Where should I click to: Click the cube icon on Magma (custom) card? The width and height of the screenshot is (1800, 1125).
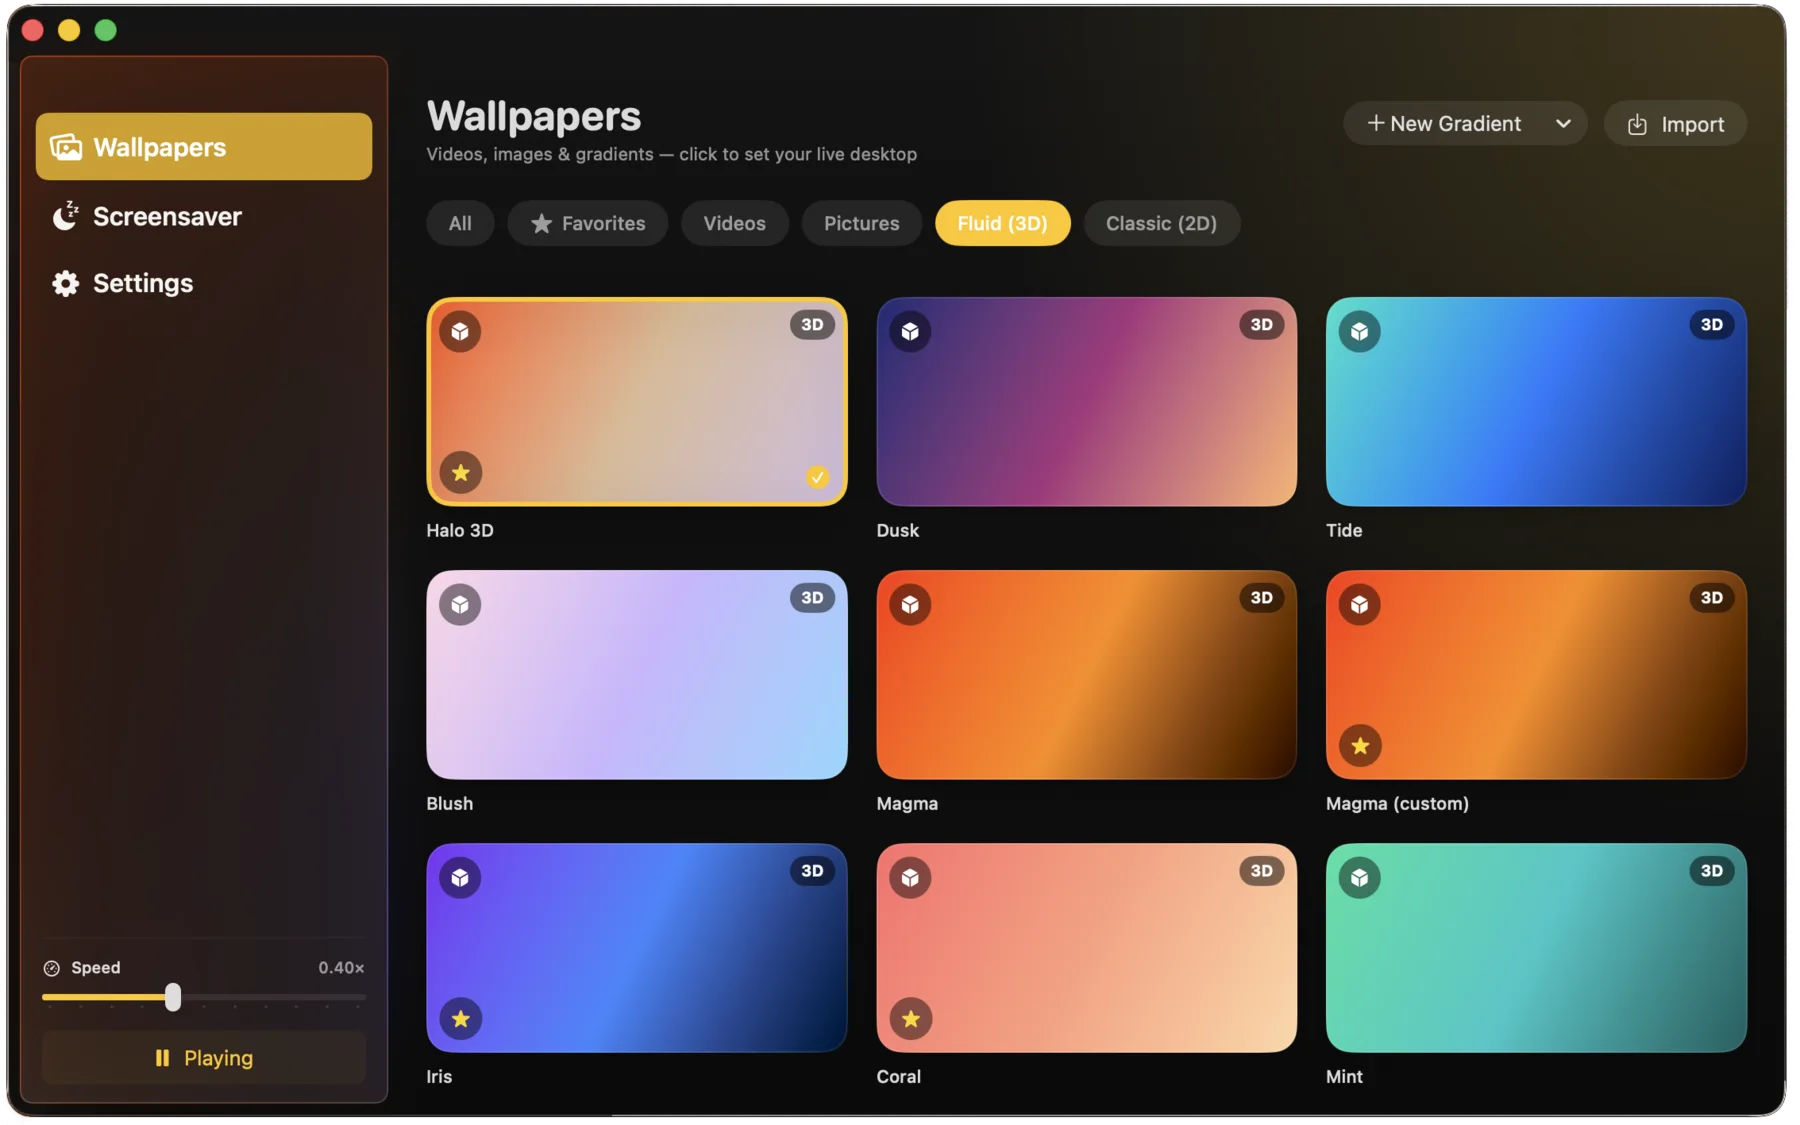1360,604
